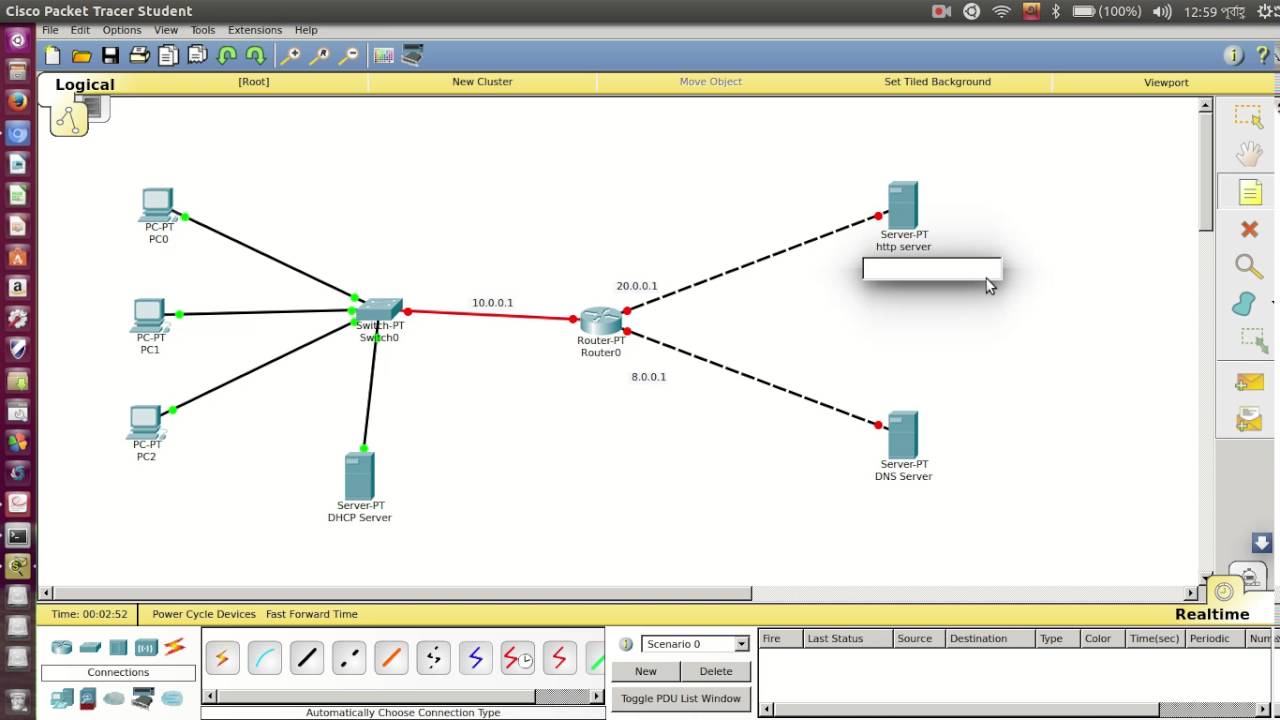Zoom out with the minus magnifier
This screenshot has height=720, width=1280.
click(x=348, y=56)
